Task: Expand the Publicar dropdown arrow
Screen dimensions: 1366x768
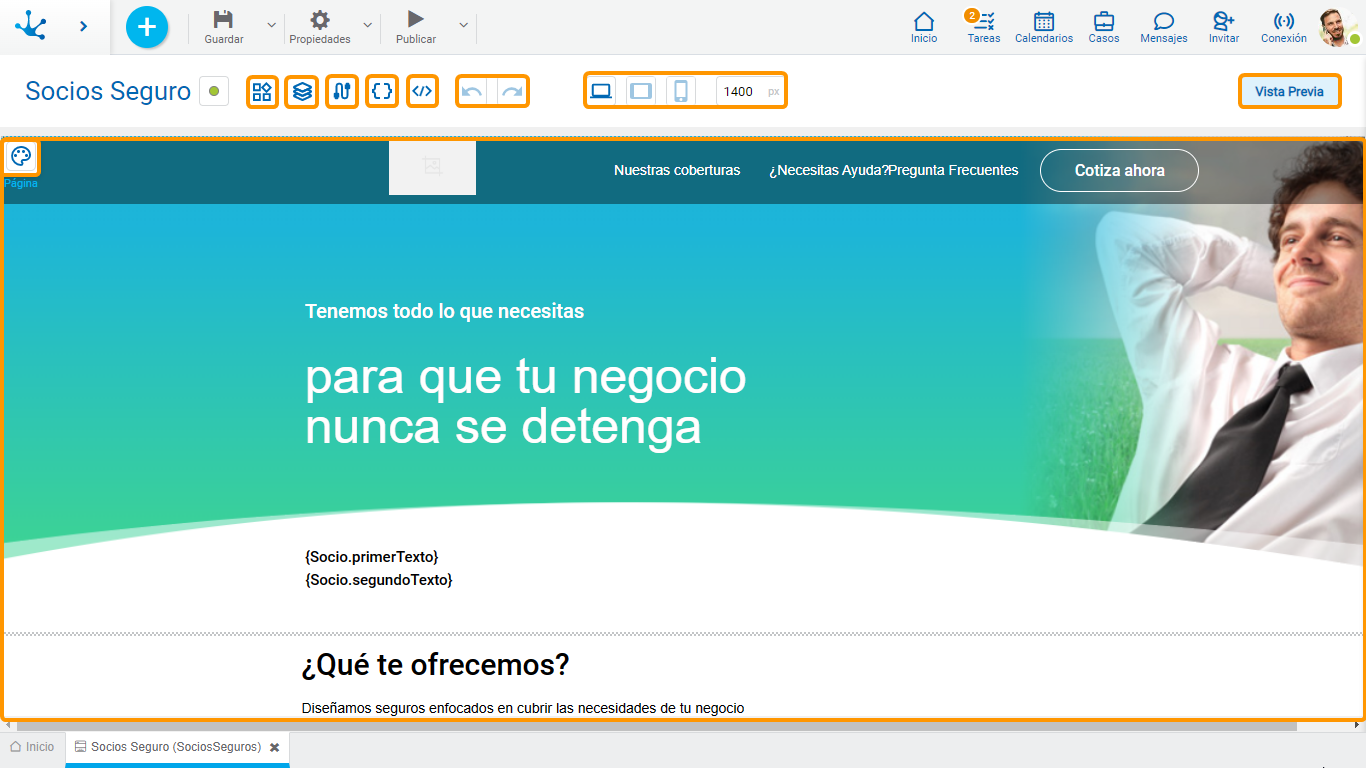Action: [463, 25]
